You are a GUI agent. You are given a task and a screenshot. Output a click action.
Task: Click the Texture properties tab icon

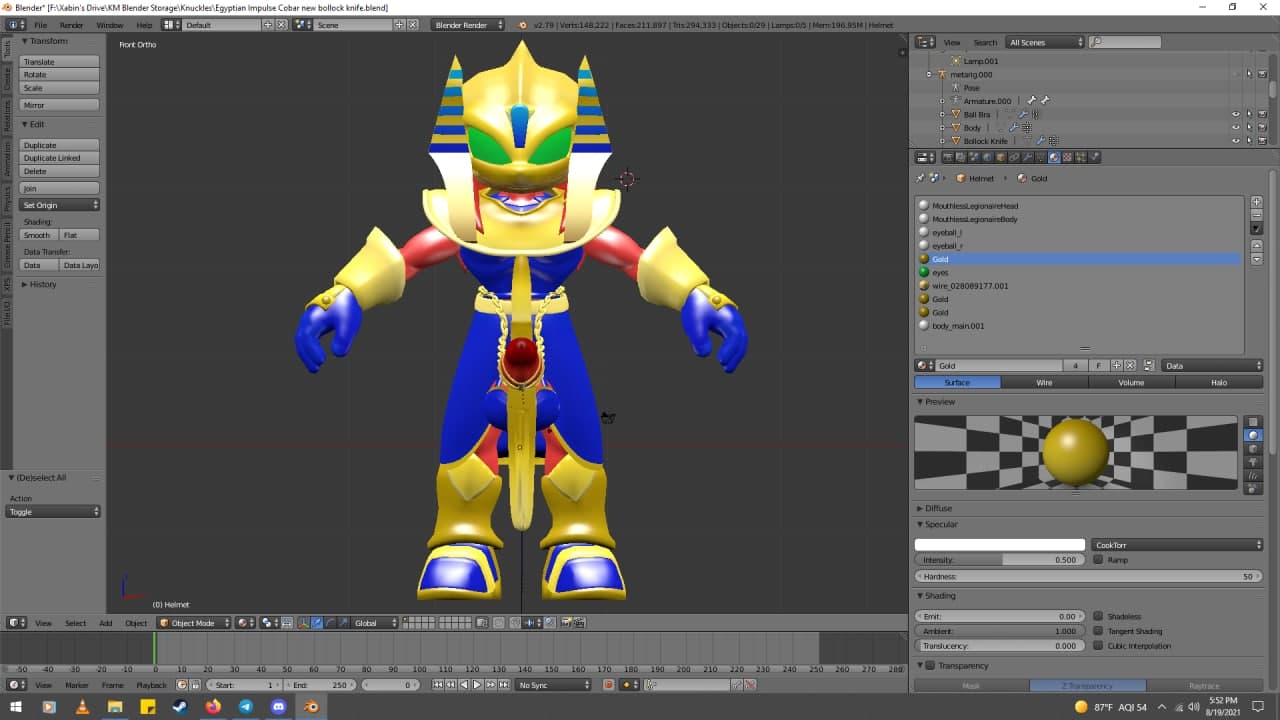click(1067, 157)
